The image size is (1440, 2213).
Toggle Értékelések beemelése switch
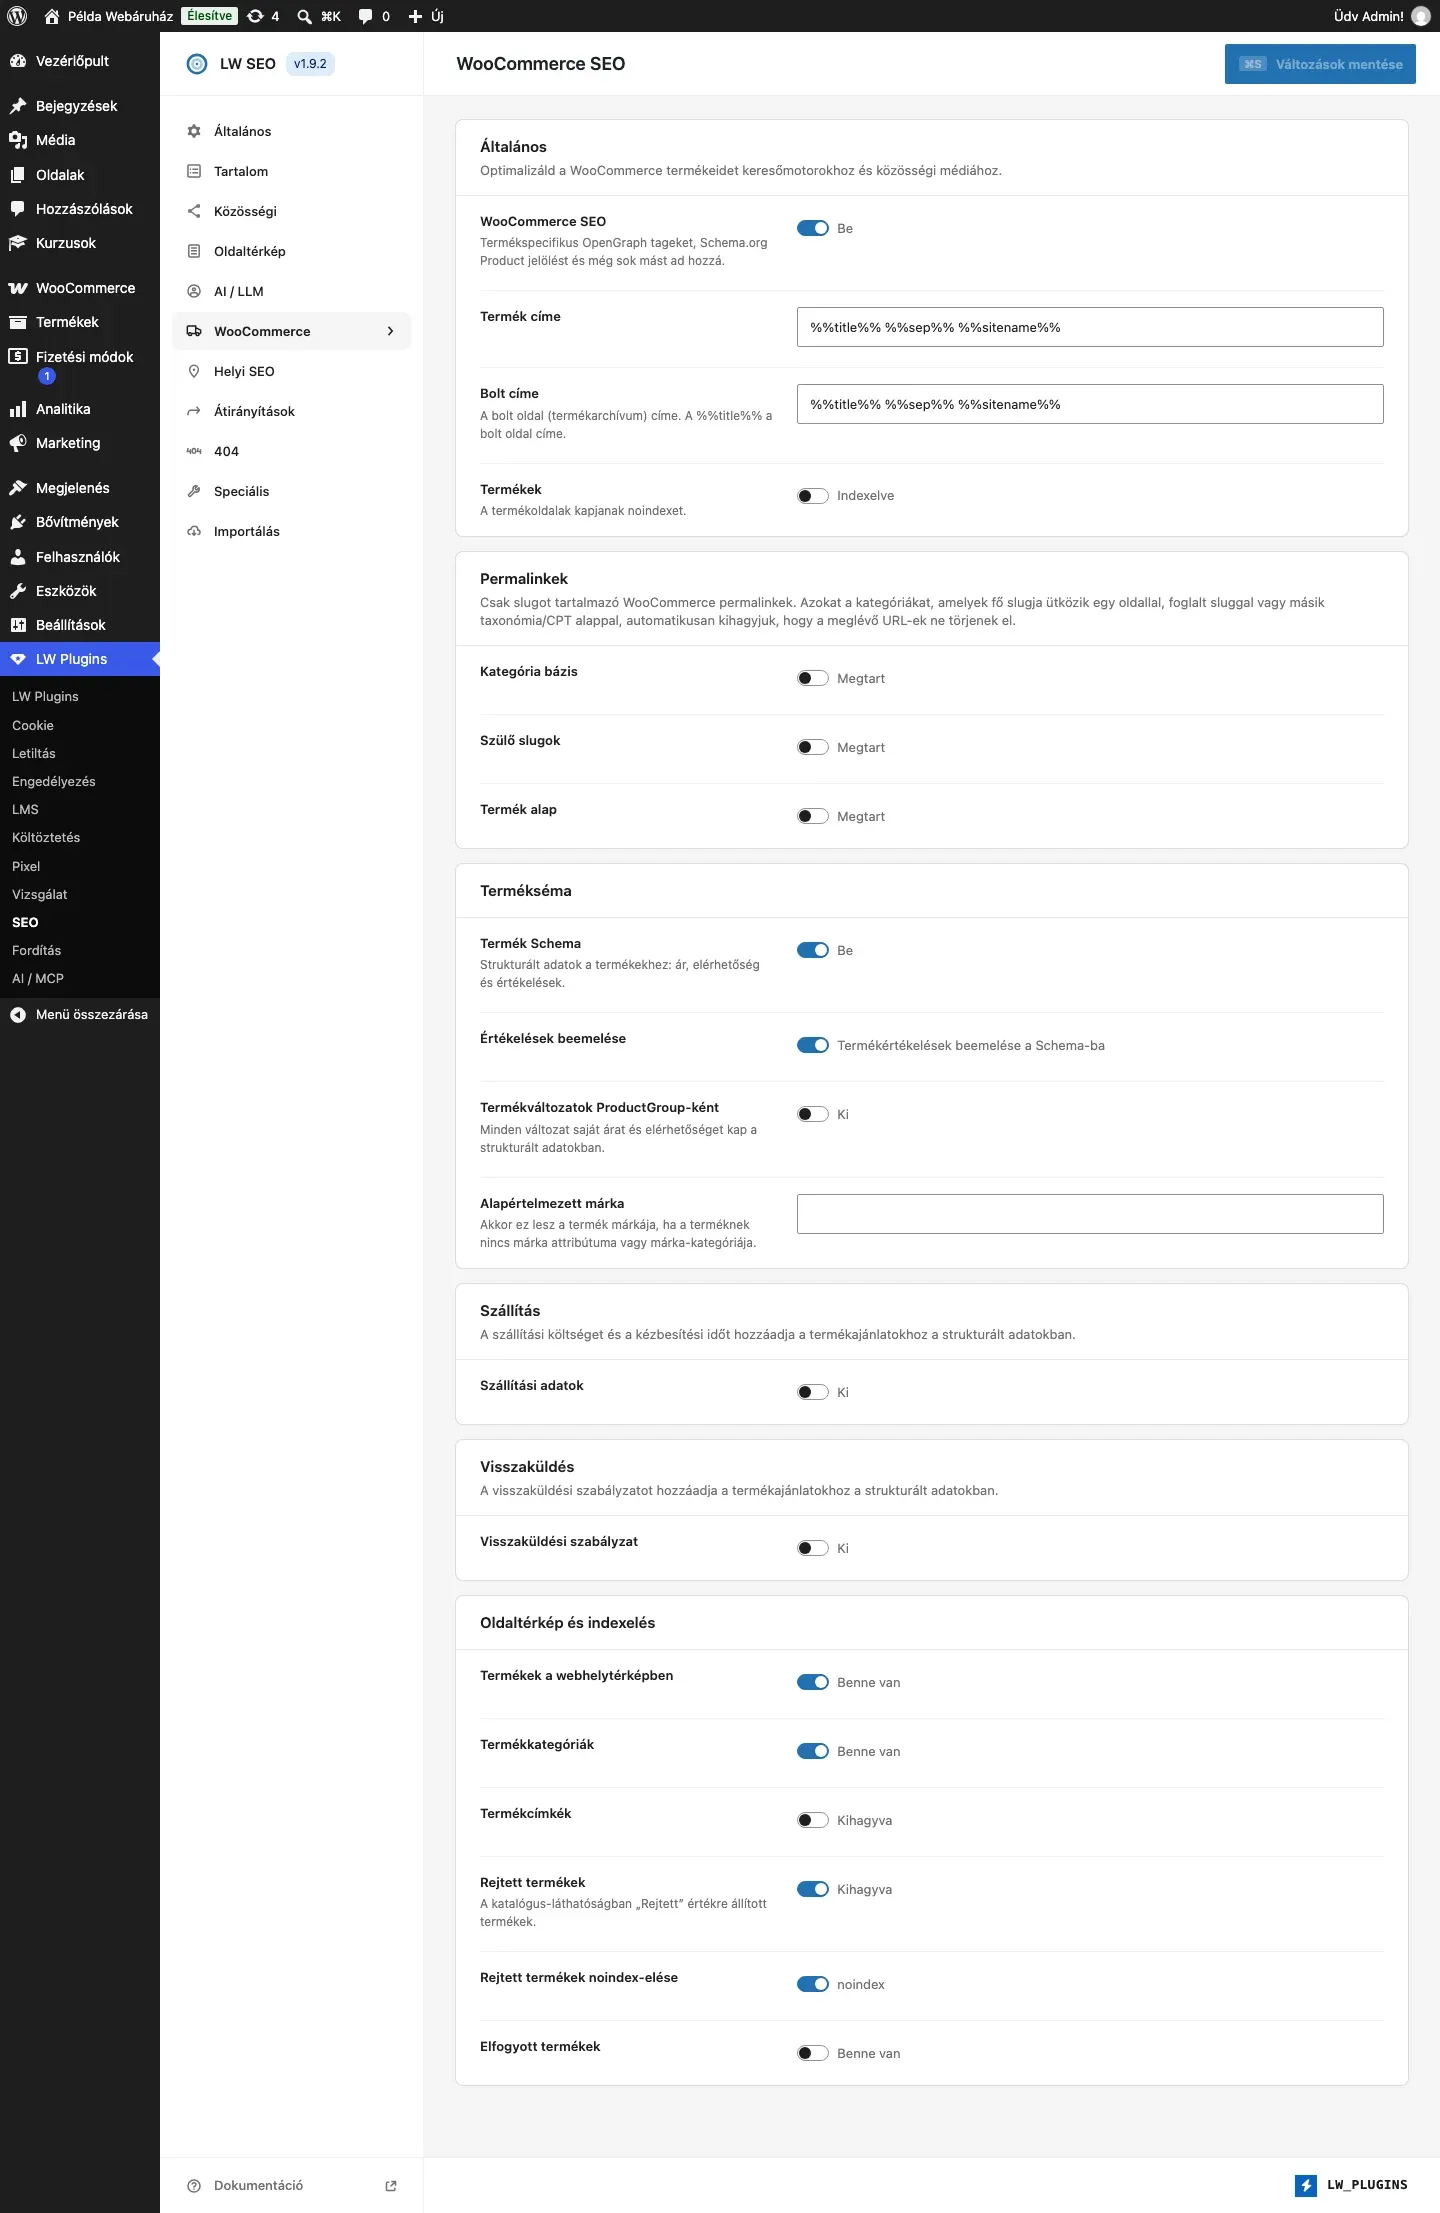coord(813,1045)
